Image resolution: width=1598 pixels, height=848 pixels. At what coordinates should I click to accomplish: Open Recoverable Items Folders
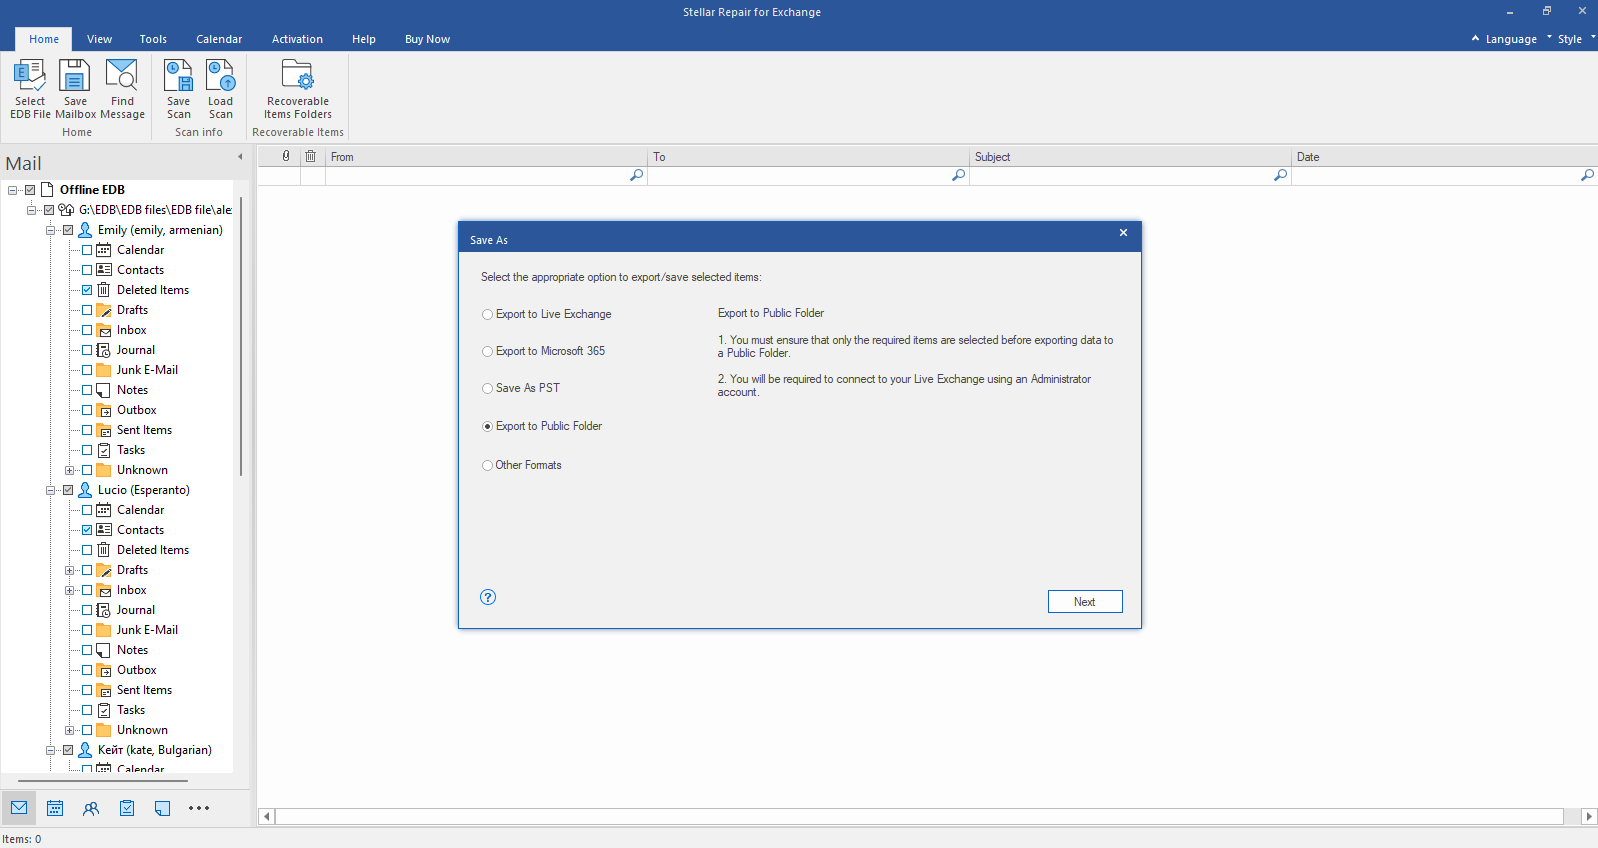point(298,88)
